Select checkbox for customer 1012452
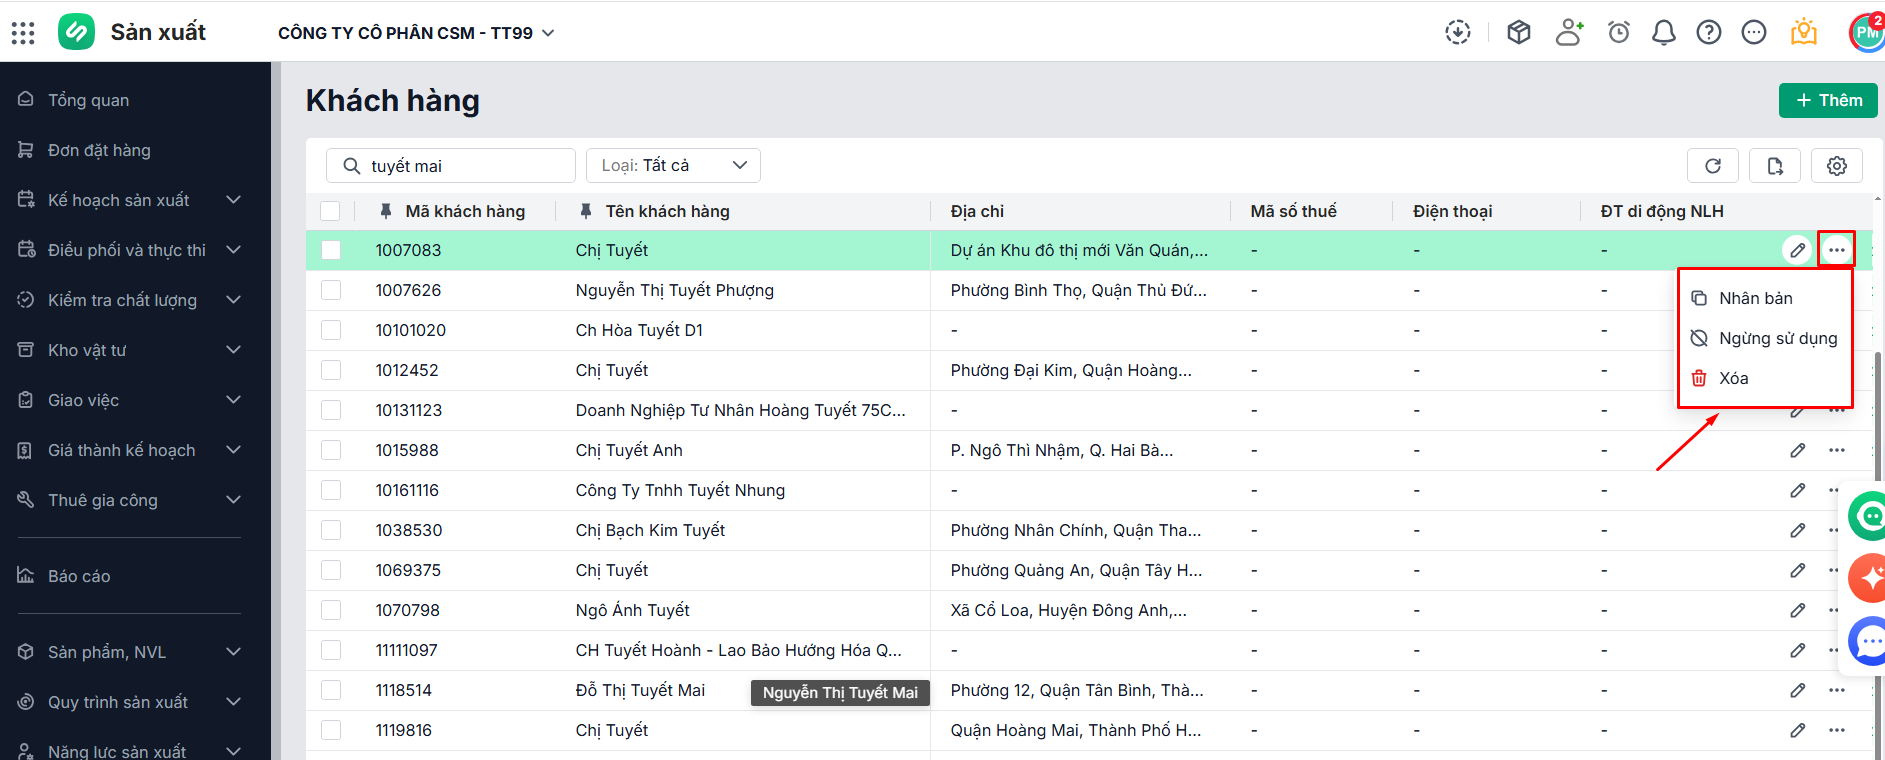Screen dimensions: 1885x760 tap(331, 370)
